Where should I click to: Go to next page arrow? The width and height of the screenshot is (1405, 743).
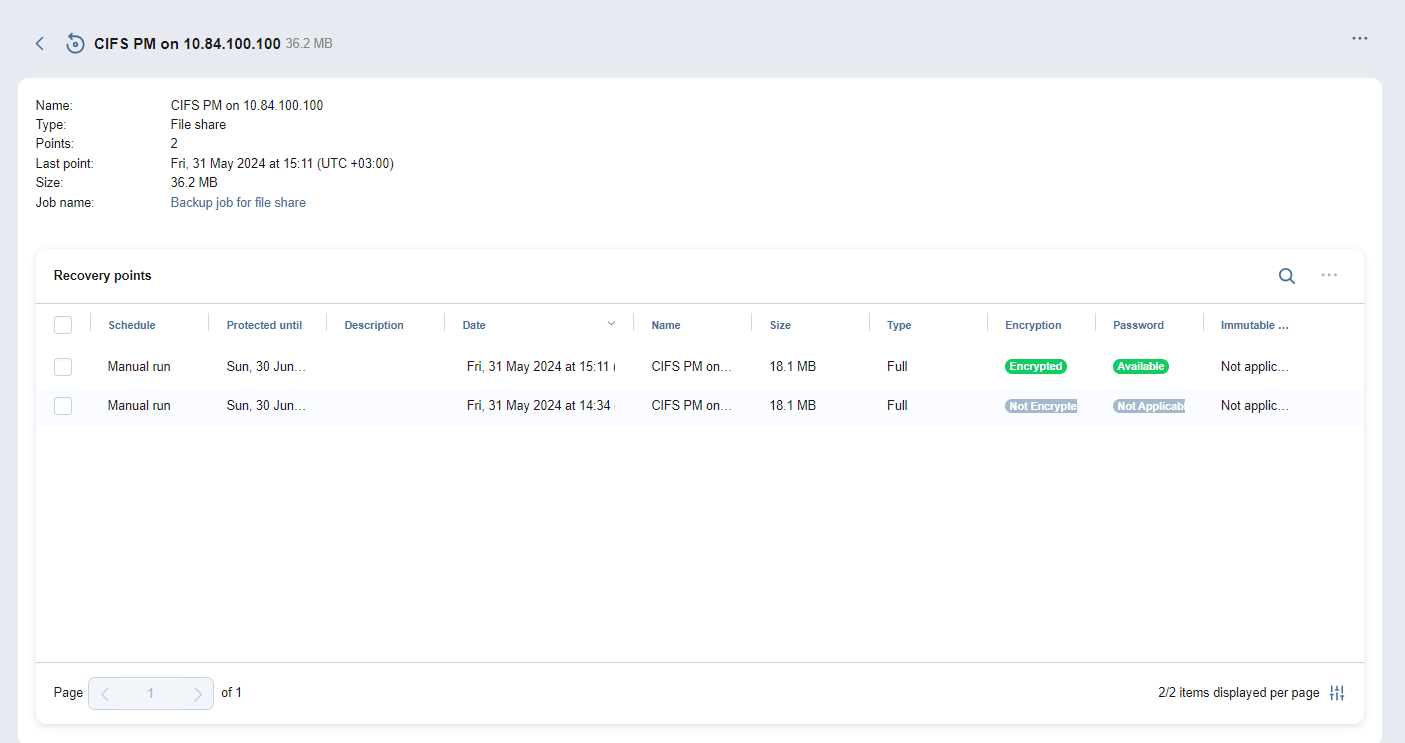(x=197, y=694)
